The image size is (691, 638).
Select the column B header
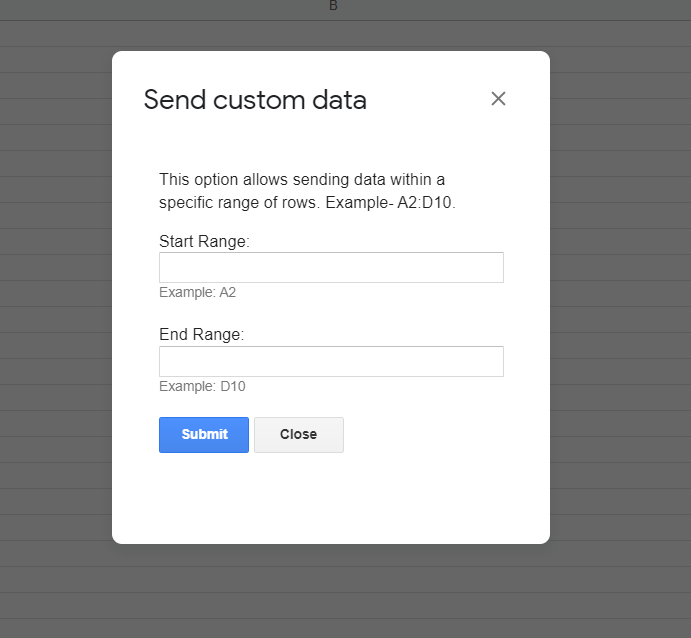(333, 6)
